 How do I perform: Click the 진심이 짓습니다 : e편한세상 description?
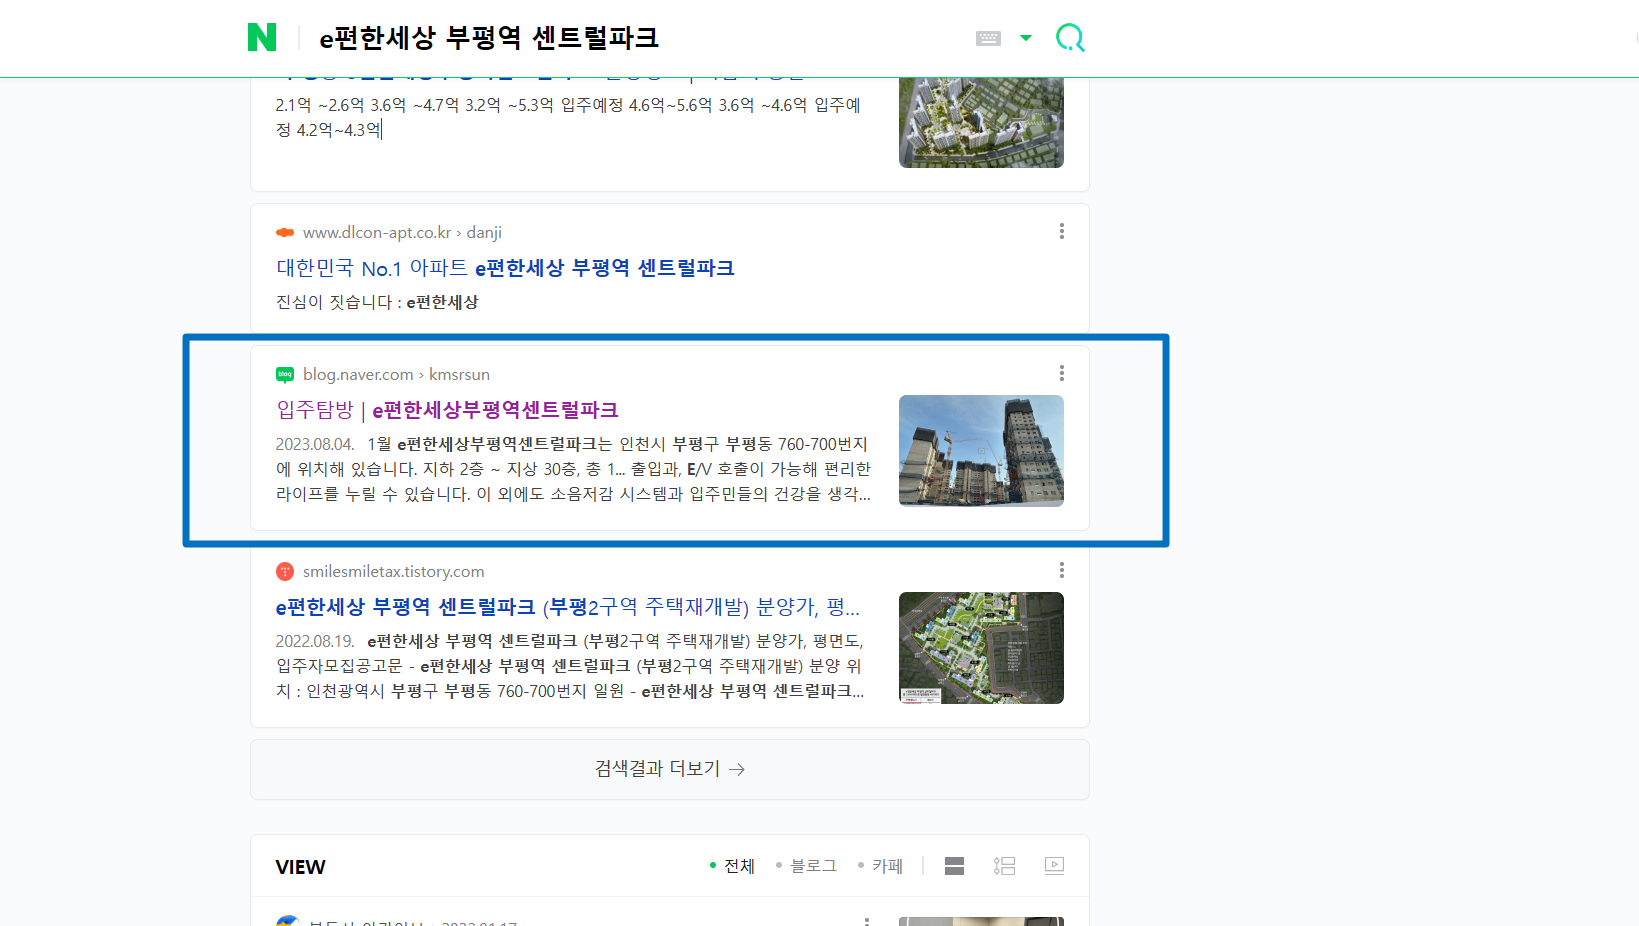click(377, 302)
